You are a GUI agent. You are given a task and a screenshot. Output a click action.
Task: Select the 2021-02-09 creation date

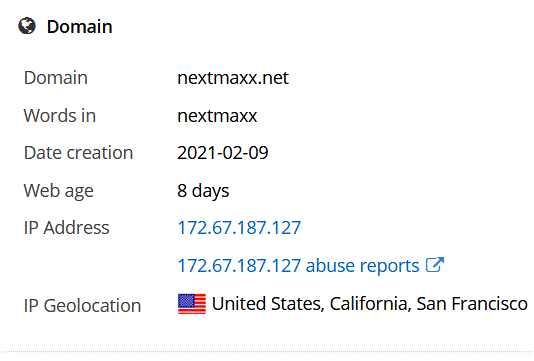point(223,153)
